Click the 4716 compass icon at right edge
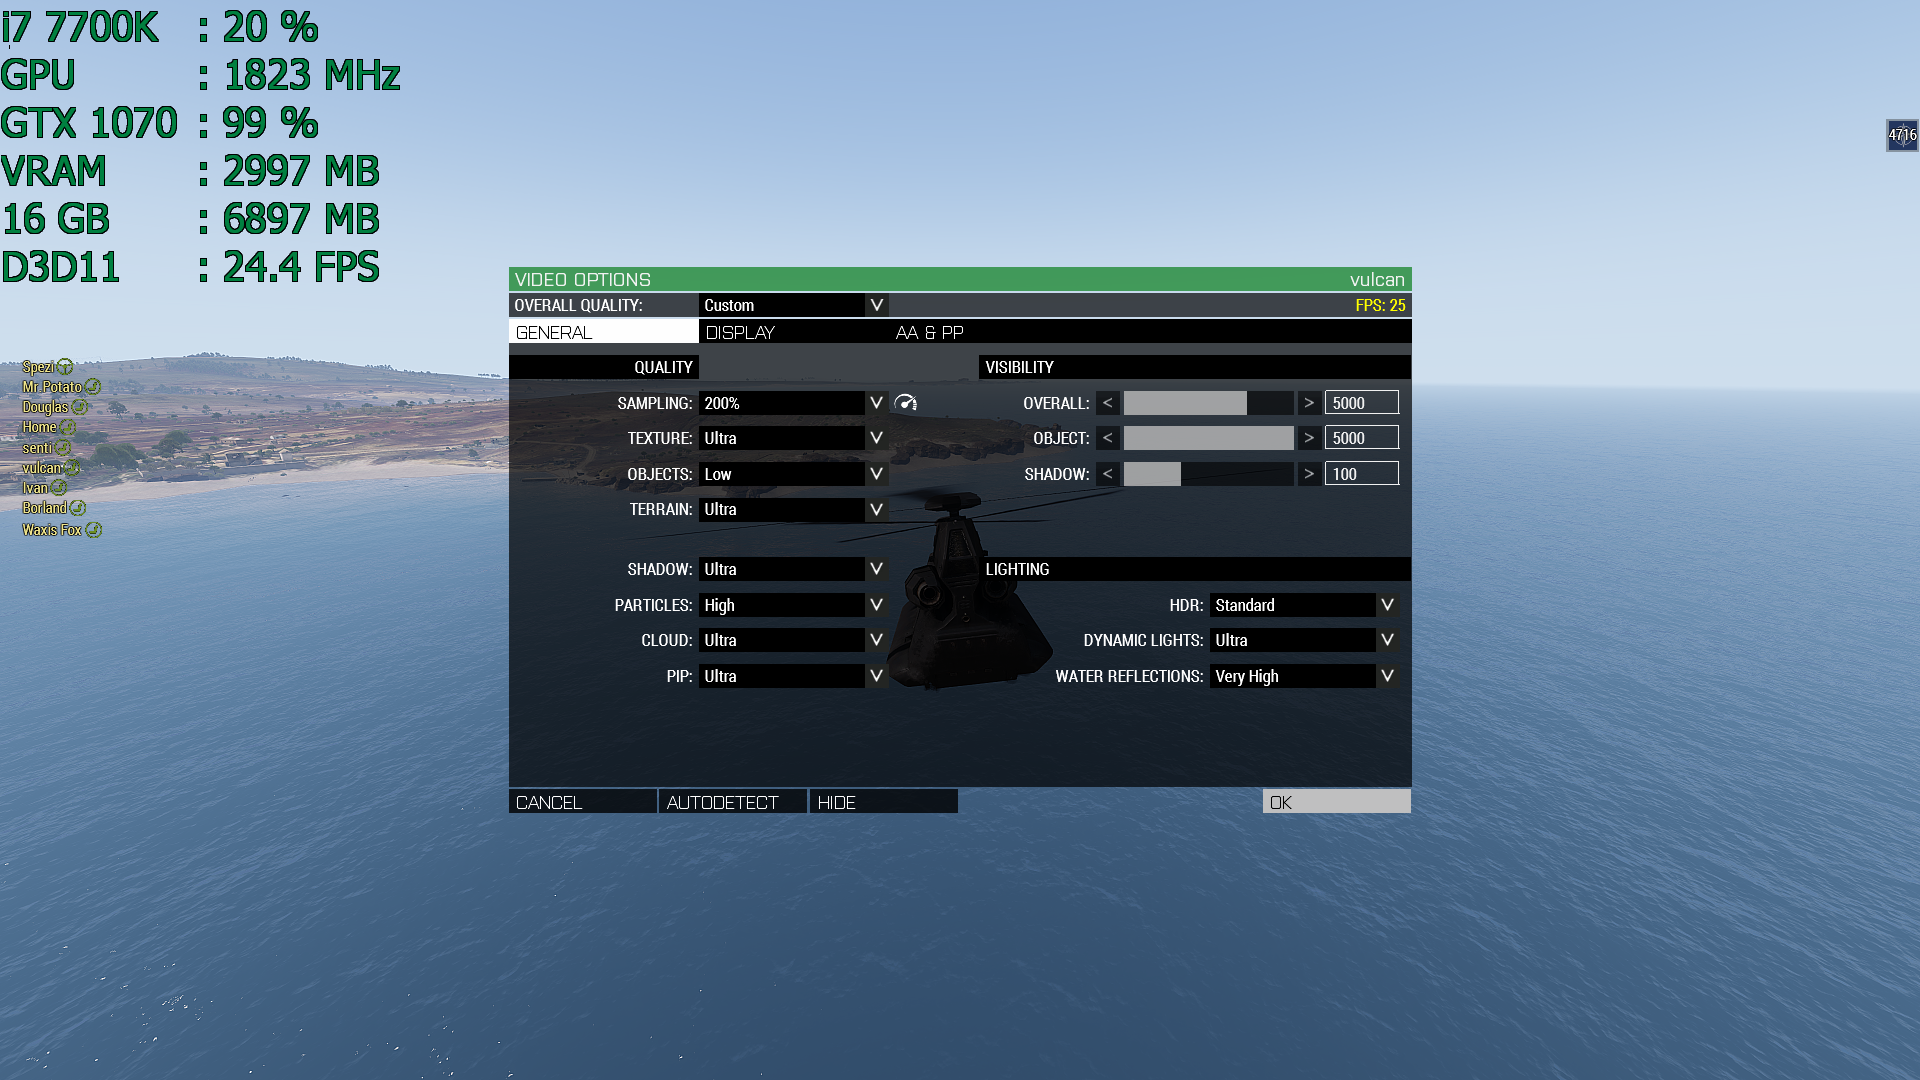Viewport: 1920px width, 1080px height. click(x=1901, y=135)
